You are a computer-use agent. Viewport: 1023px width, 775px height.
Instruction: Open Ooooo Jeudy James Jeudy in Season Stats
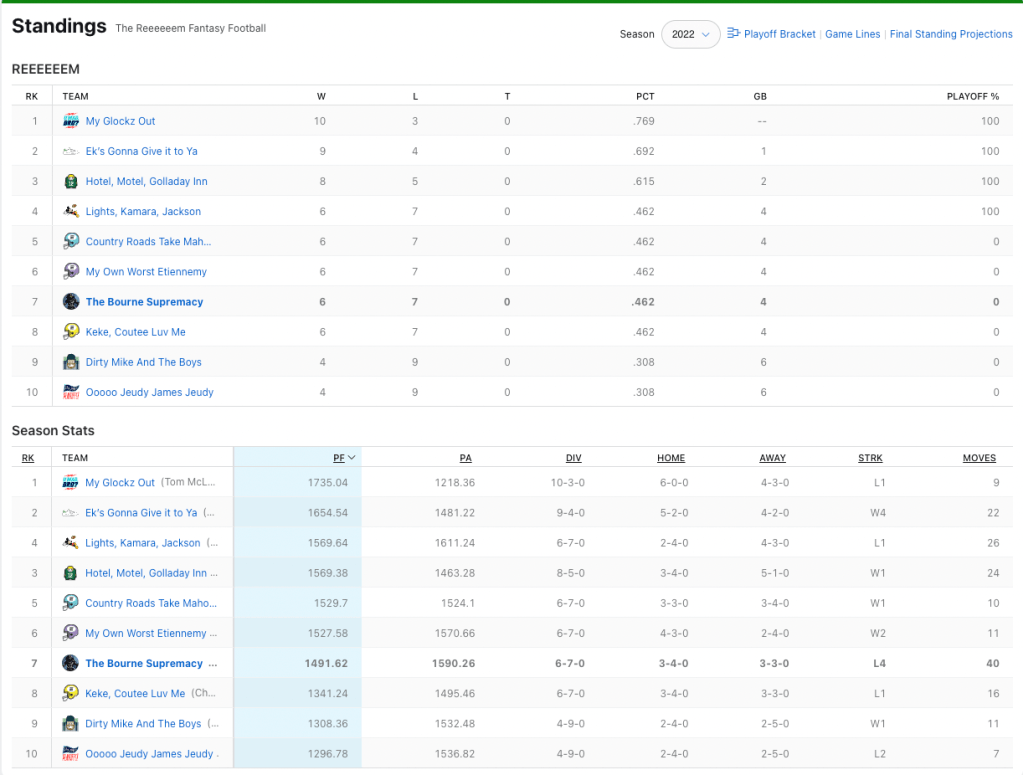pyautogui.click(x=149, y=754)
